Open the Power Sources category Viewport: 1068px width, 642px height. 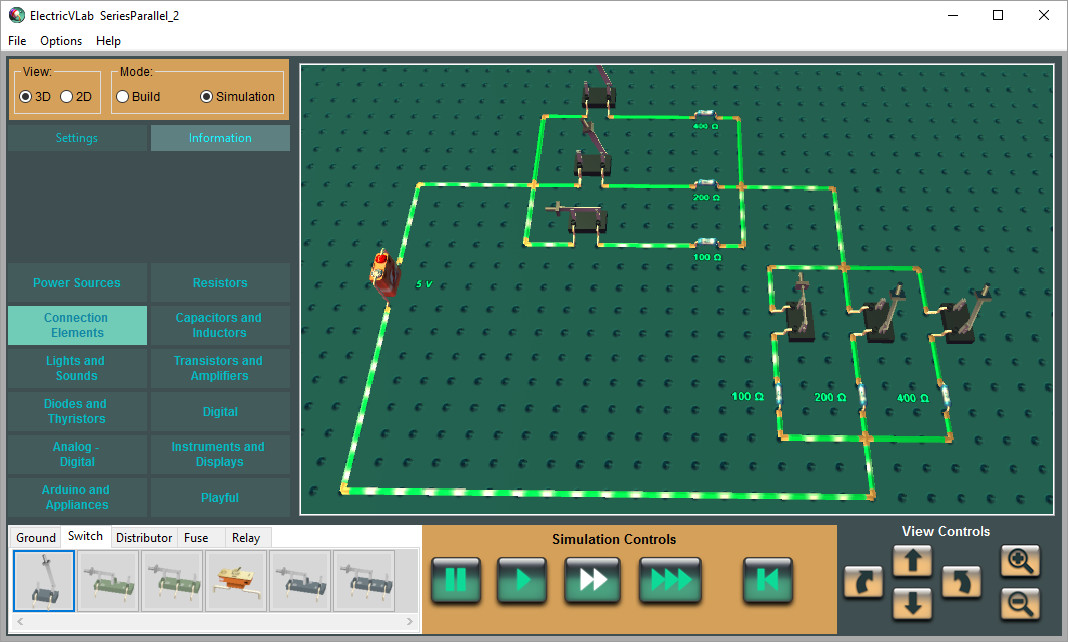coord(76,282)
